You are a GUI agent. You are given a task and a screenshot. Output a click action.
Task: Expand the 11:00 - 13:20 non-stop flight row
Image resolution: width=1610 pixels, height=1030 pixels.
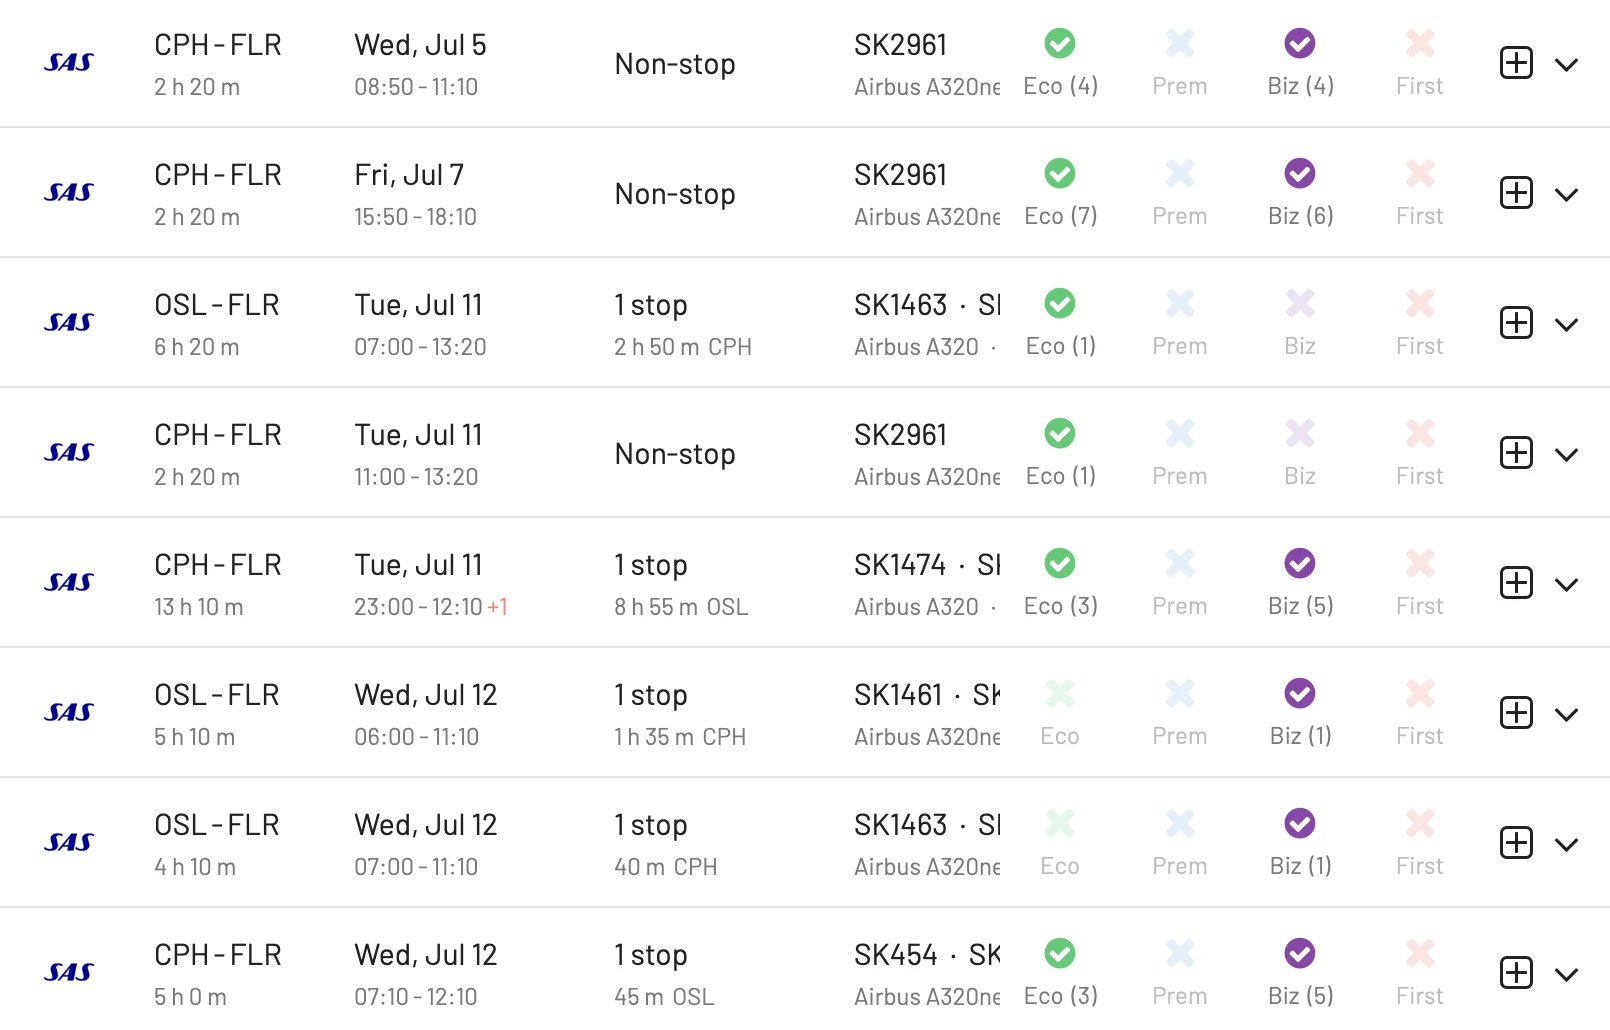tap(1567, 454)
